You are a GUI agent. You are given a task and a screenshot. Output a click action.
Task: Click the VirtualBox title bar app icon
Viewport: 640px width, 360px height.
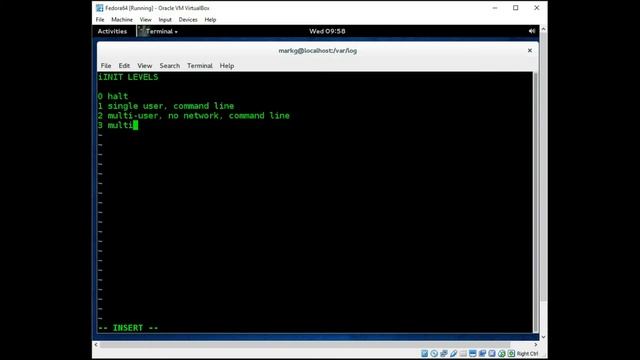[x=100, y=8]
